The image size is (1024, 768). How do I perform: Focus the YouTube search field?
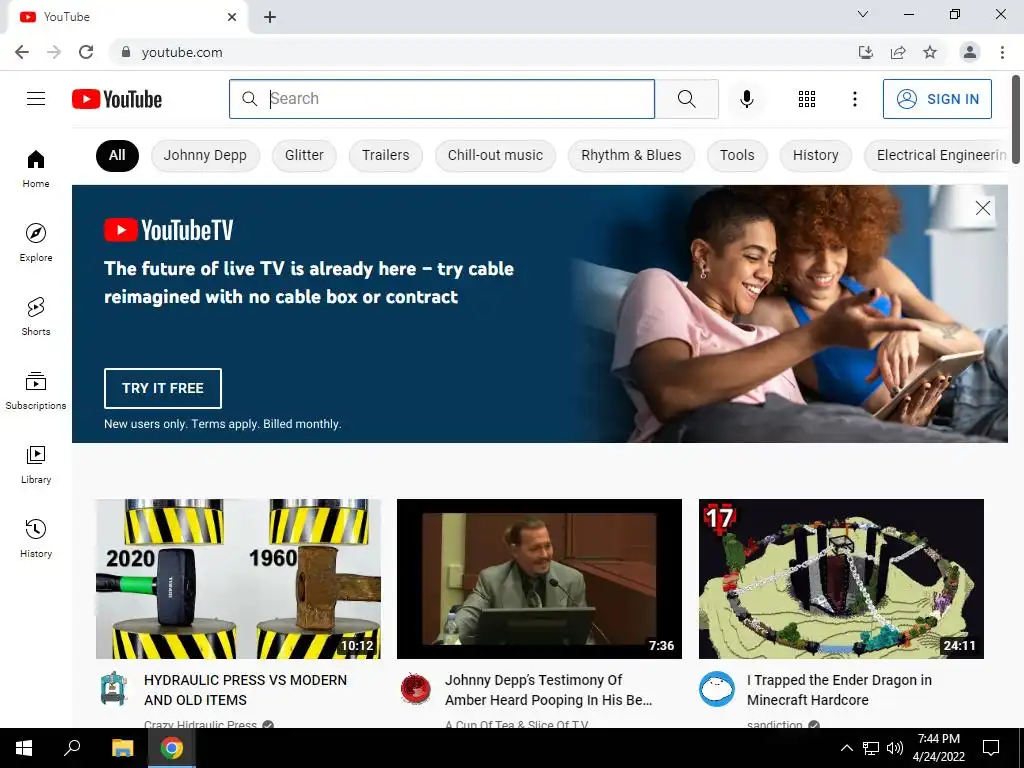(442, 99)
